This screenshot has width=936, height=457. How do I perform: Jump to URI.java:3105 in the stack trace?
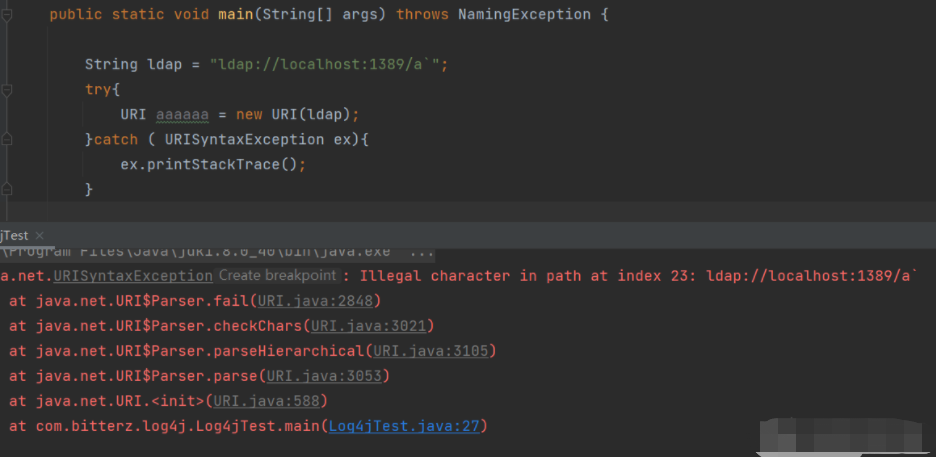434,350
